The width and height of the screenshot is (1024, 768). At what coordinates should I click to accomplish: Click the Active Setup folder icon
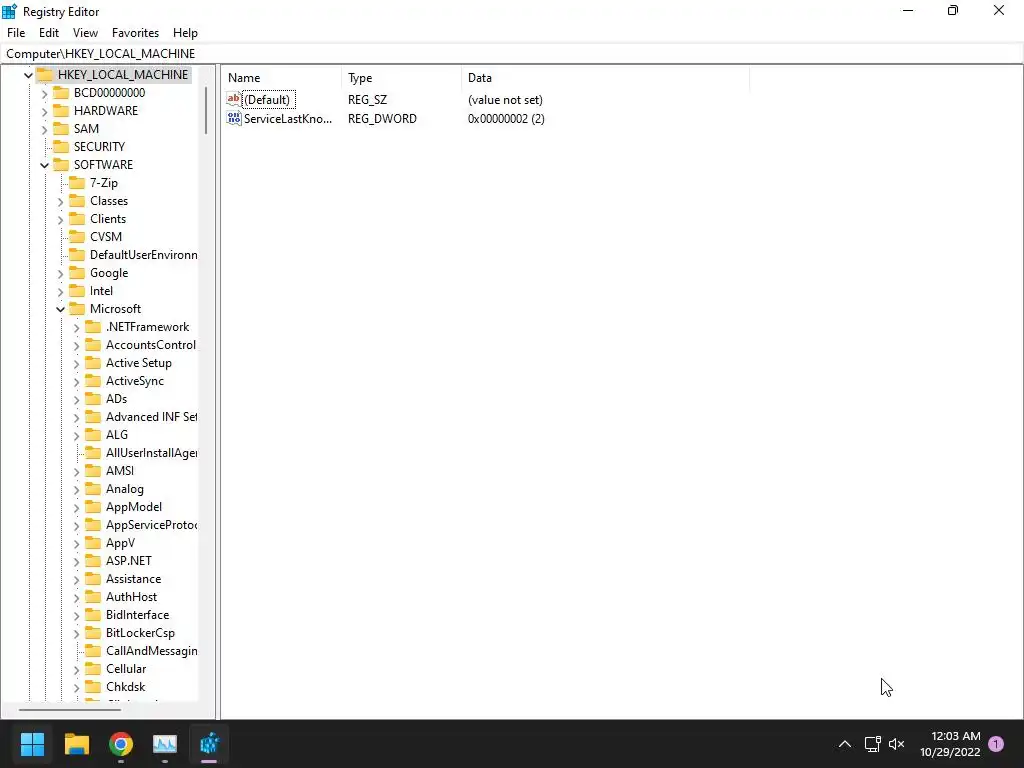(93, 362)
